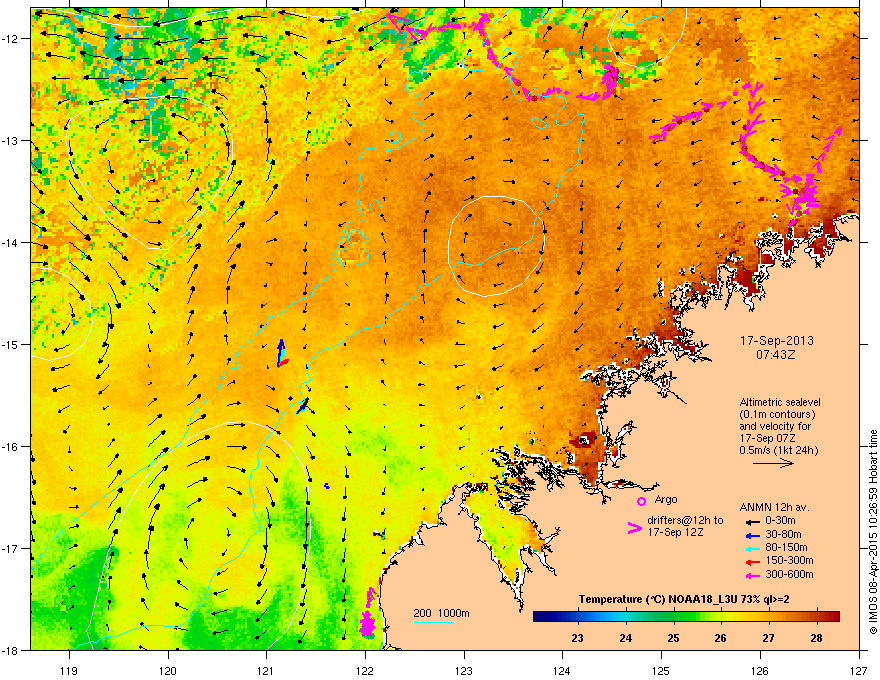Click the 0.5m/s velocity scale arrow
Image resolution: width=880 pixels, height=680 pixels.
(773, 463)
